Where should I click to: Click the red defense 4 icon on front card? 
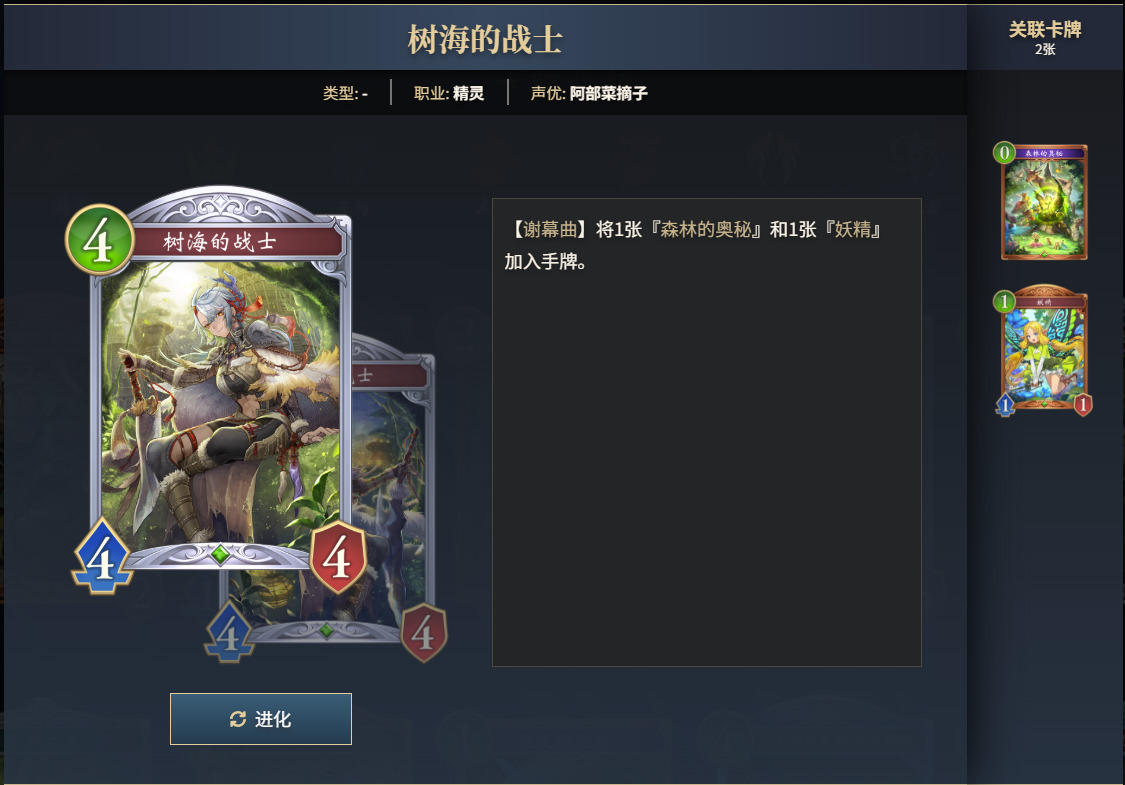tap(338, 557)
